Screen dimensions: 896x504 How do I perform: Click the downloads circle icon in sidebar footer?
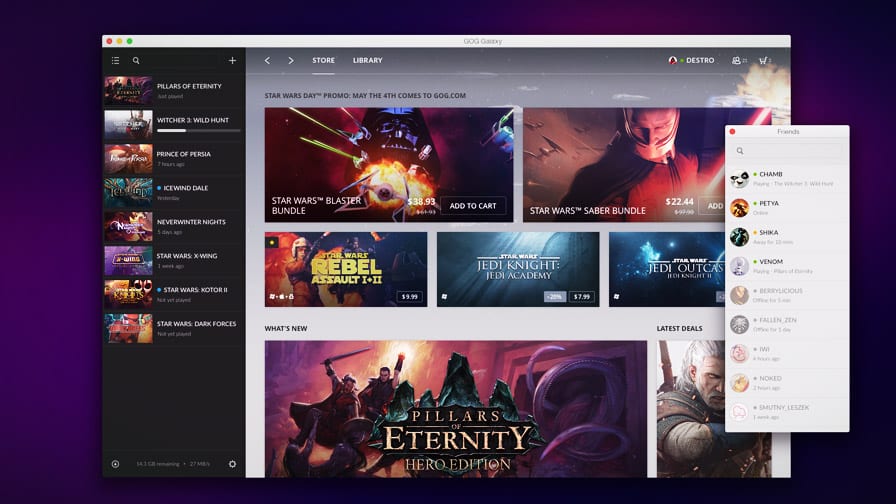pos(115,464)
